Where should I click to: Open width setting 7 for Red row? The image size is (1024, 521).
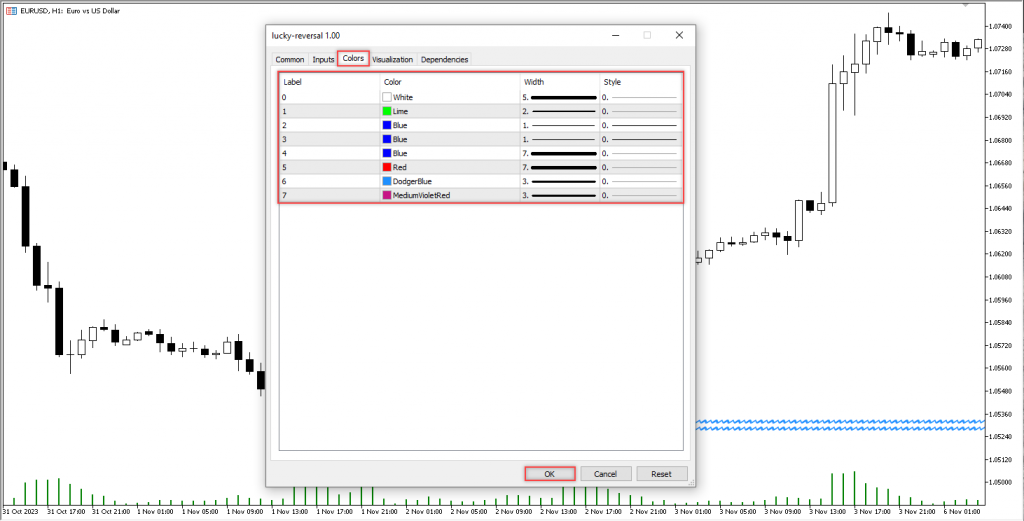[560, 167]
